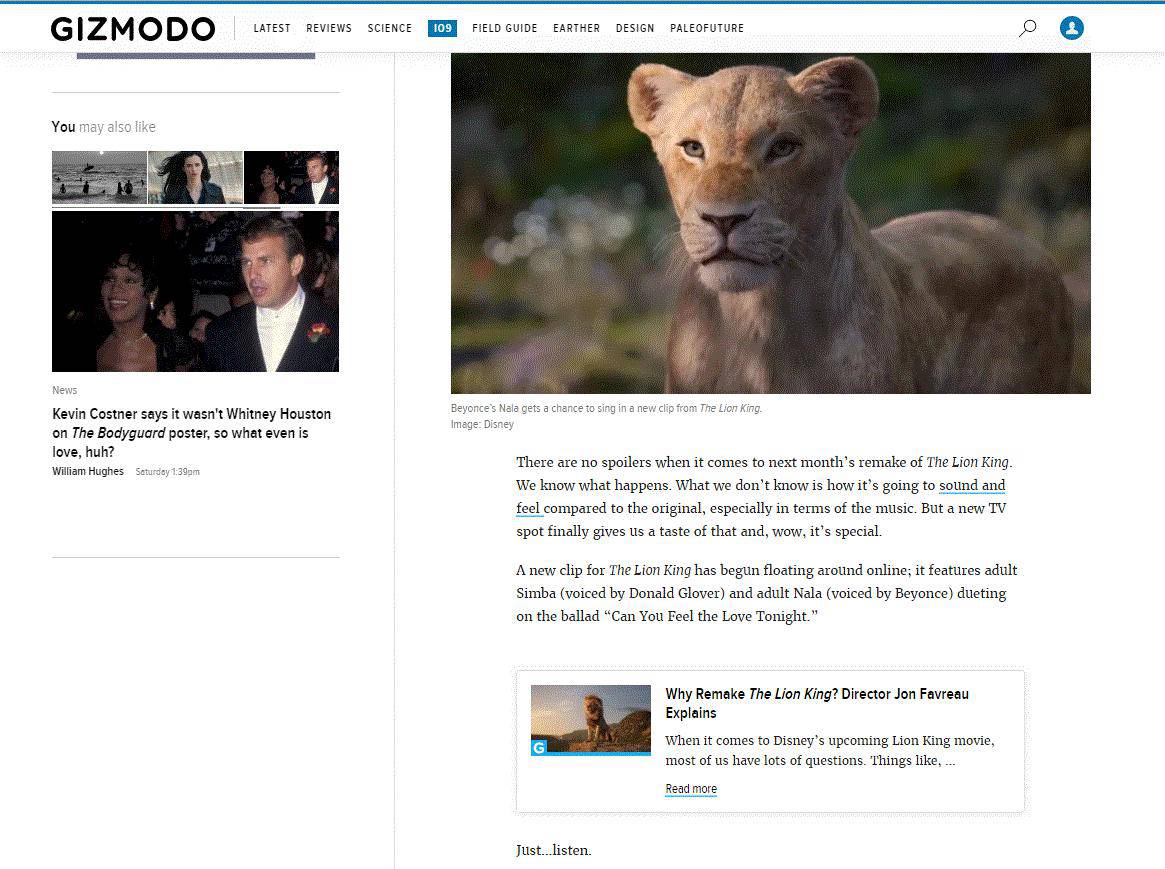1165x869 pixels.
Task: Open the REVIEWS nav section
Action: pyautogui.click(x=329, y=28)
